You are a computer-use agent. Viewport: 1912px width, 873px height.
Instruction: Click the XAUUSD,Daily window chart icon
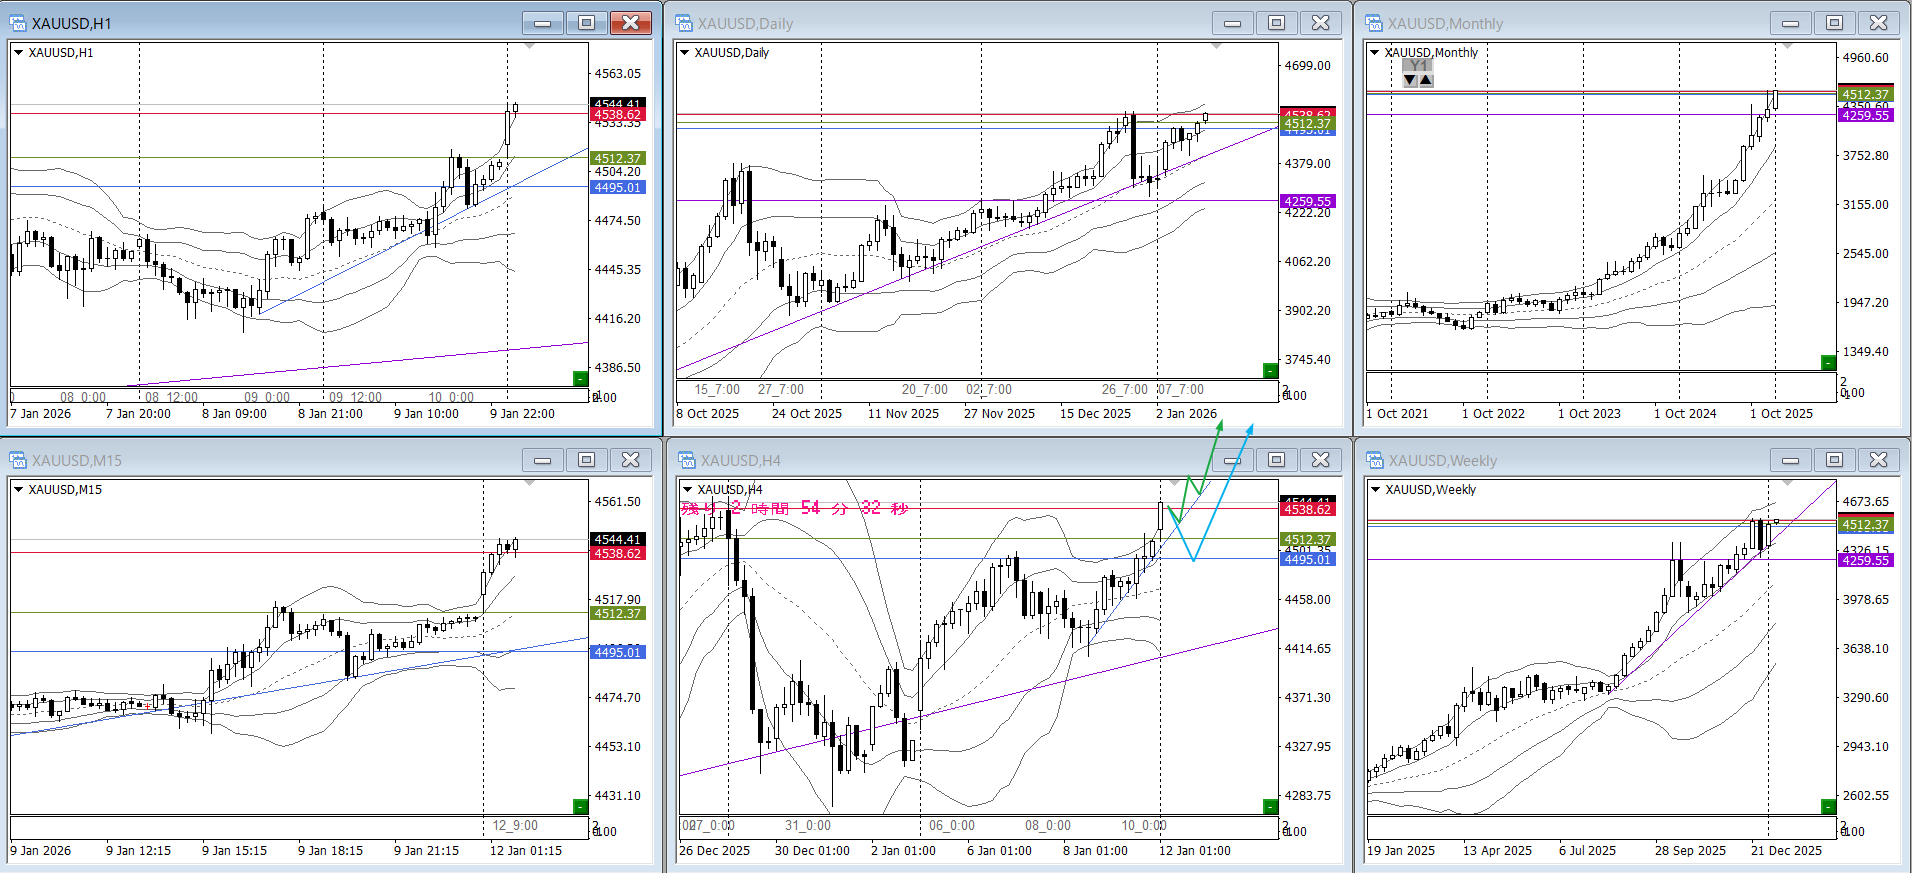[684, 23]
